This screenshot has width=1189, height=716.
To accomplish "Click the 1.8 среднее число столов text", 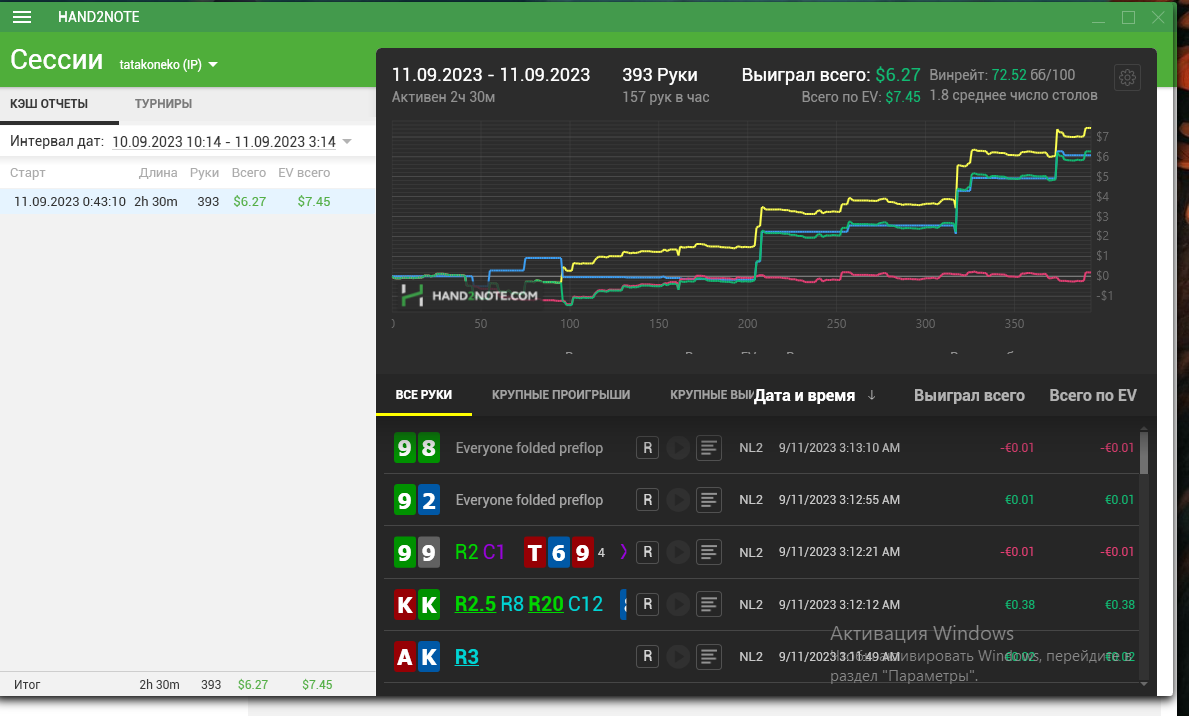I will (x=1014, y=96).
